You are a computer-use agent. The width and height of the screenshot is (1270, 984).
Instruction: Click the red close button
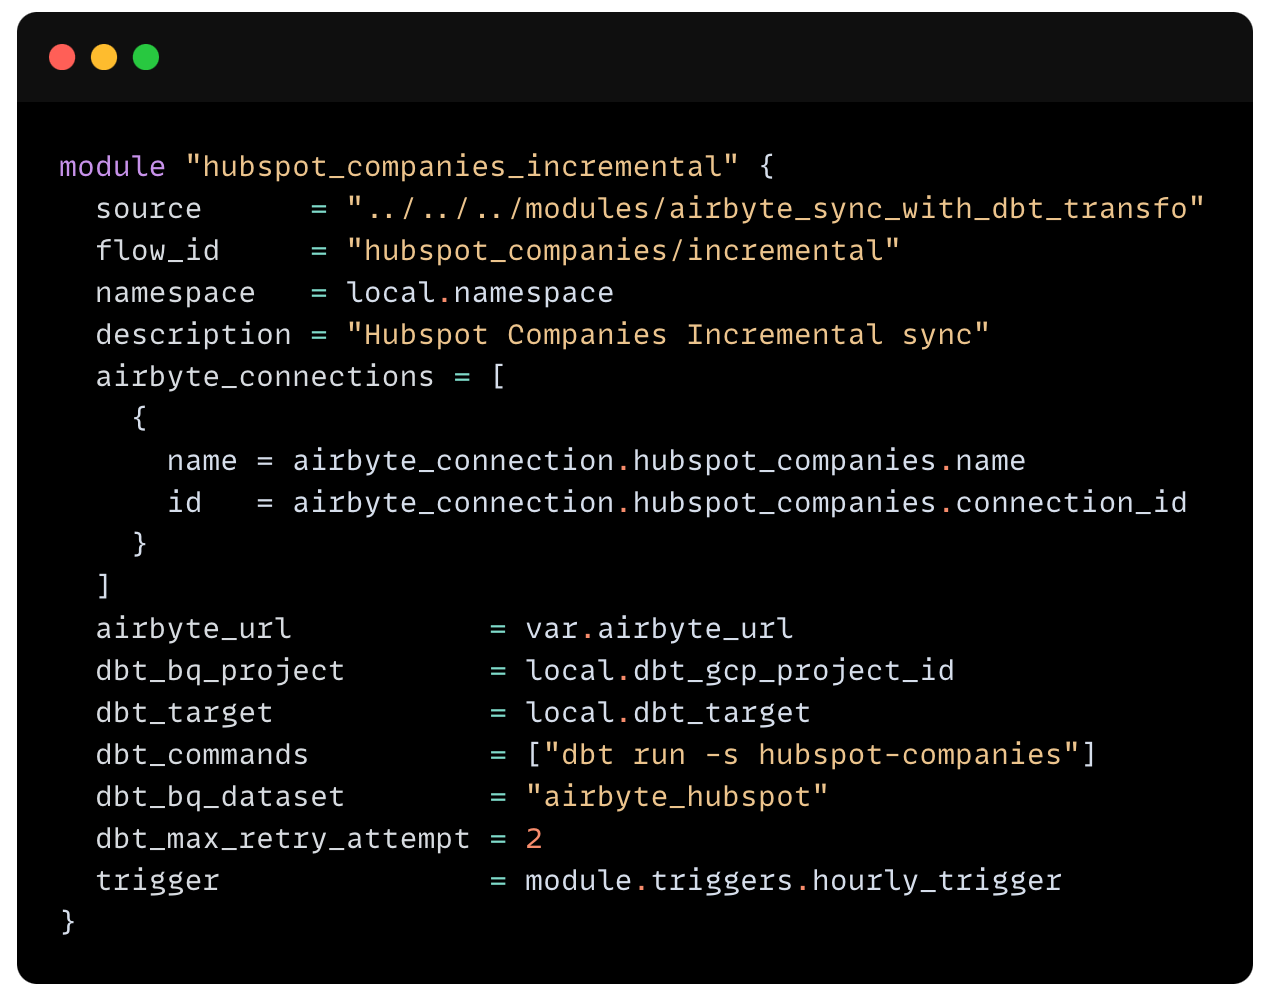tap(62, 57)
